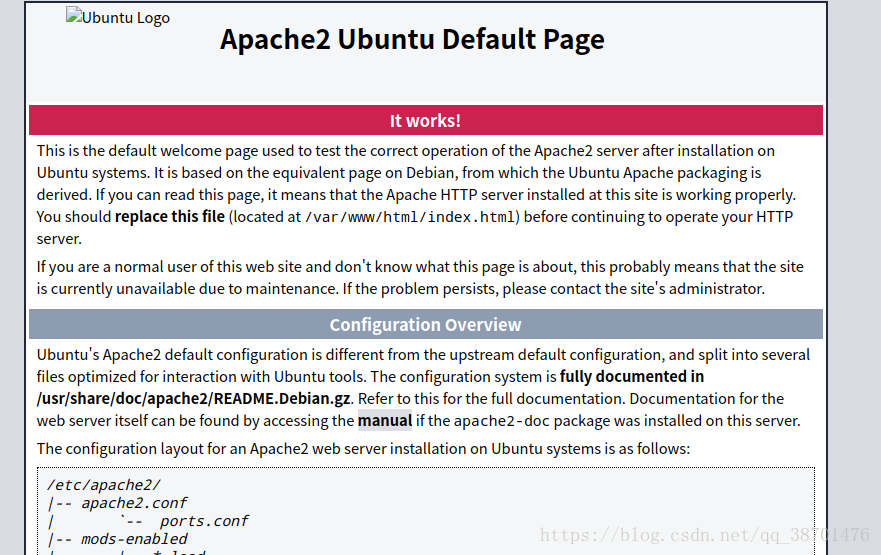The image size is (881, 555).
Task: Click the /var/www/html/index.html path text
Action: tap(410, 217)
